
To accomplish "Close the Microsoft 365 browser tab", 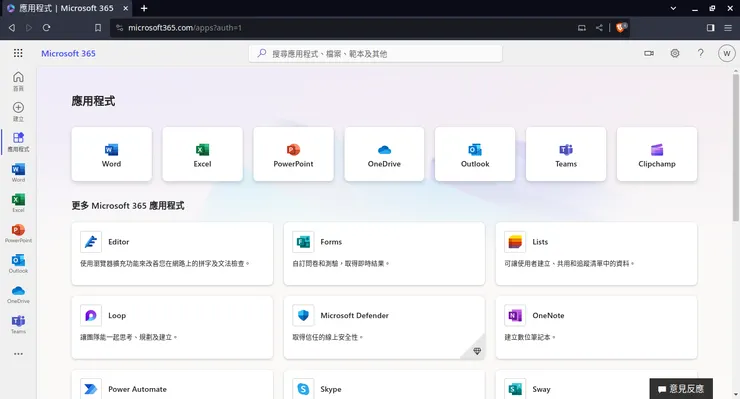I will (x=125, y=8).
